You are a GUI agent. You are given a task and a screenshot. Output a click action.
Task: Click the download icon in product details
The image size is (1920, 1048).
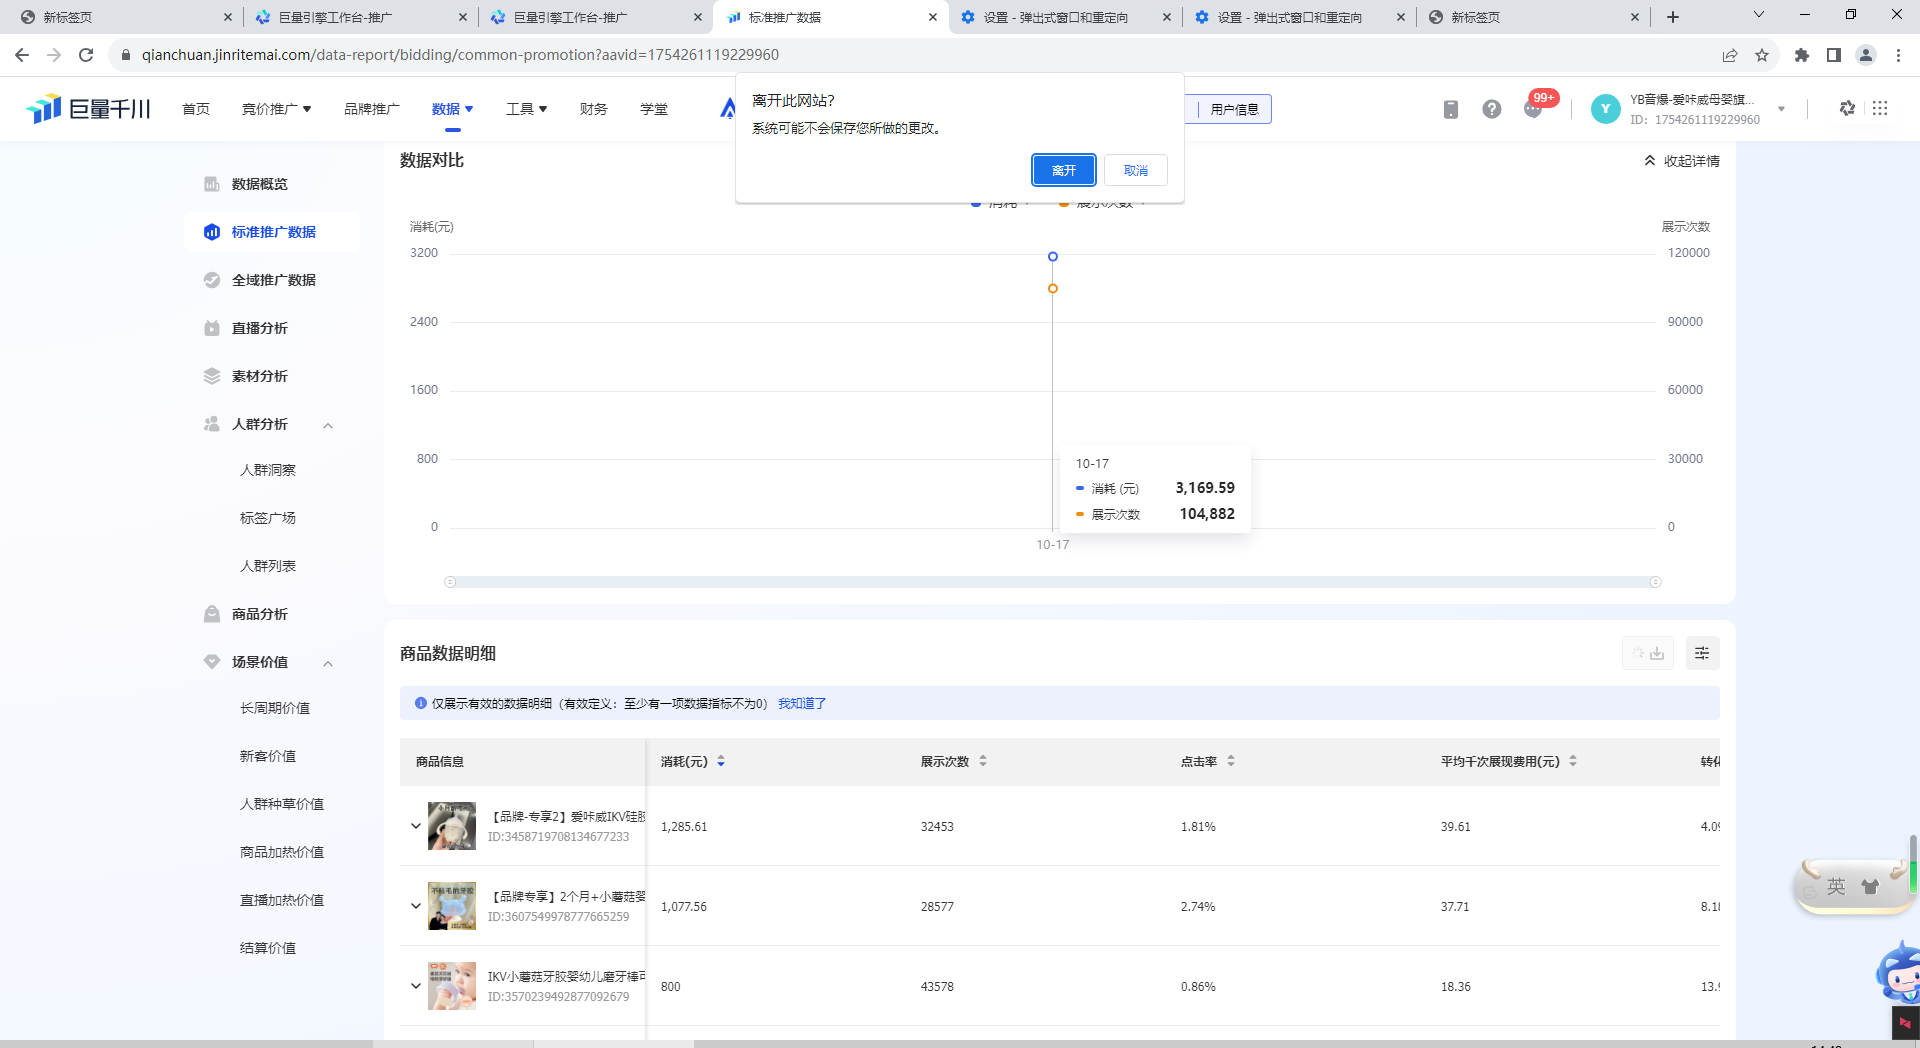1656,653
